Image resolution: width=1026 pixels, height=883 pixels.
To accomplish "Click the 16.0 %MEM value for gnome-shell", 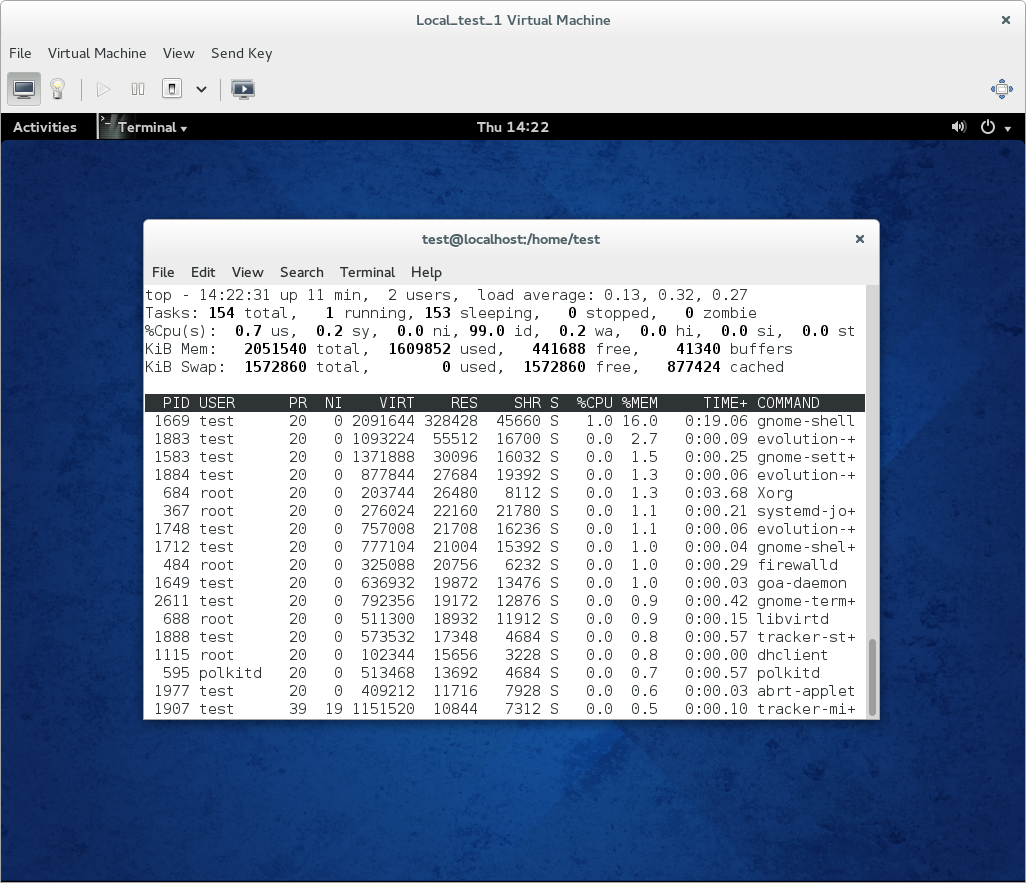I will [x=639, y=421].
